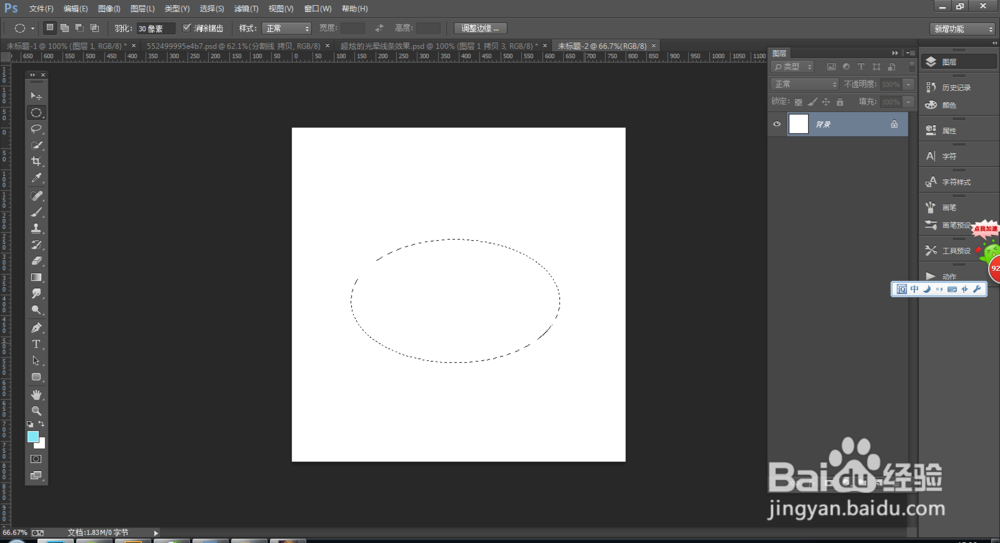Hide the 背景 layer with eye icon
1000x543 pixels.
point(777,124)
